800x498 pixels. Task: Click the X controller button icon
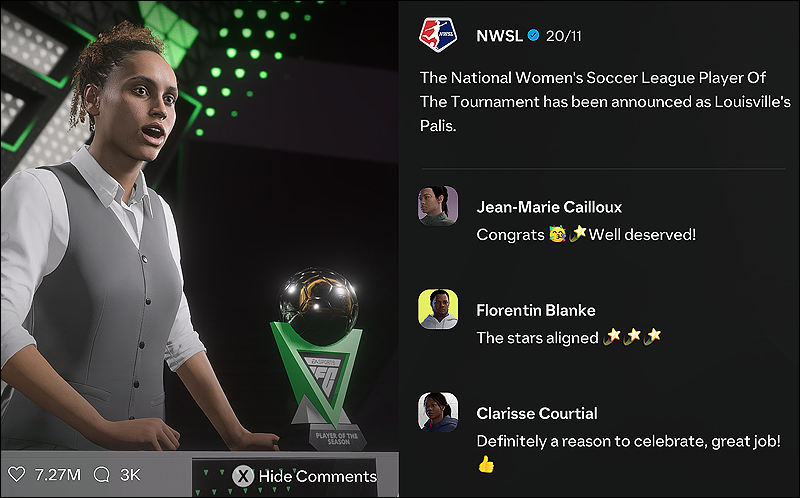tap(243, 476)
